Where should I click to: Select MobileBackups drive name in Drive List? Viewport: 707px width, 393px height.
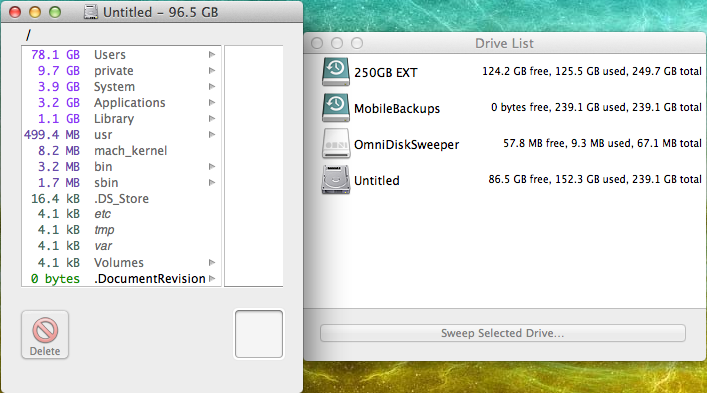point(397,109)
